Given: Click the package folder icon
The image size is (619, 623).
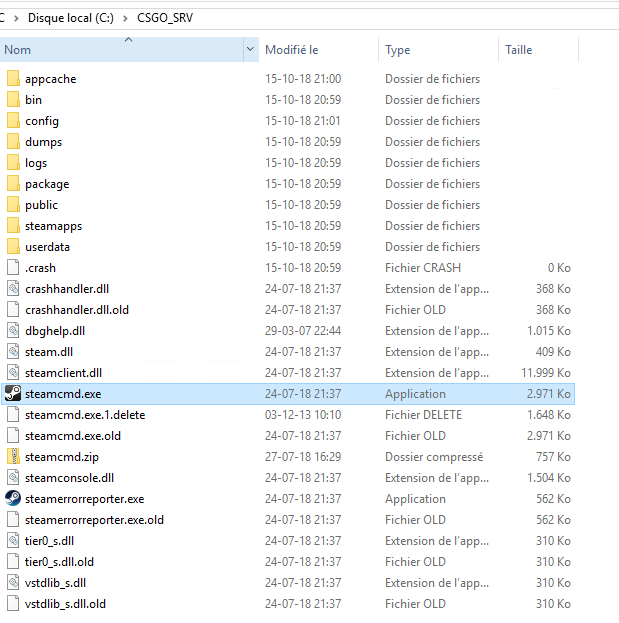Looking at the screenshot, I should tap(13, 184).
